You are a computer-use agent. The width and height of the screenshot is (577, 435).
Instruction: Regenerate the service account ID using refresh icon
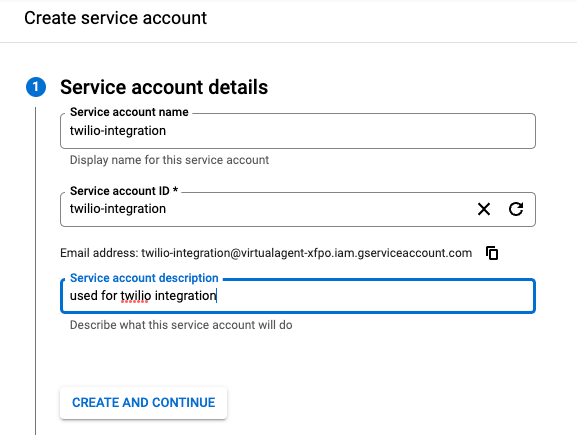(x=516, y=209)
